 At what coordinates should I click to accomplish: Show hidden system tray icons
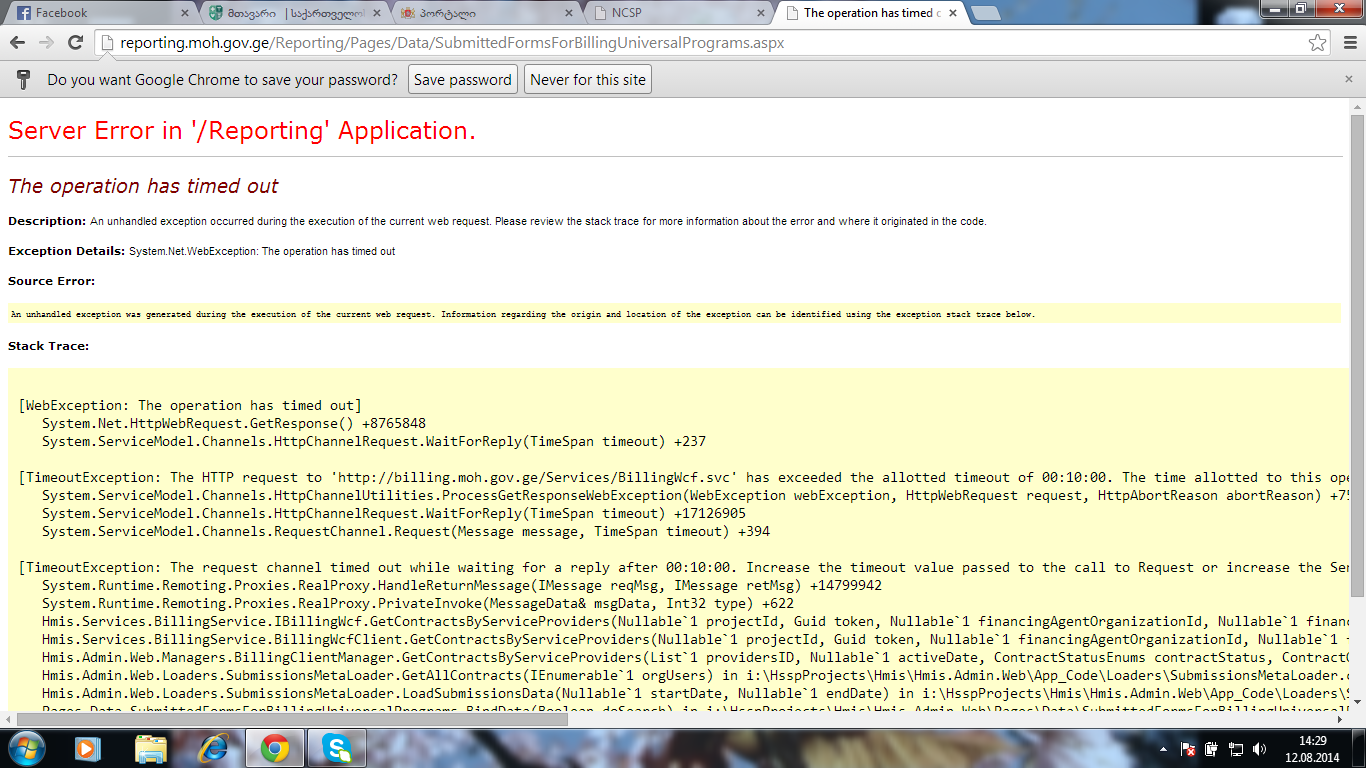tap(1163, 749)
